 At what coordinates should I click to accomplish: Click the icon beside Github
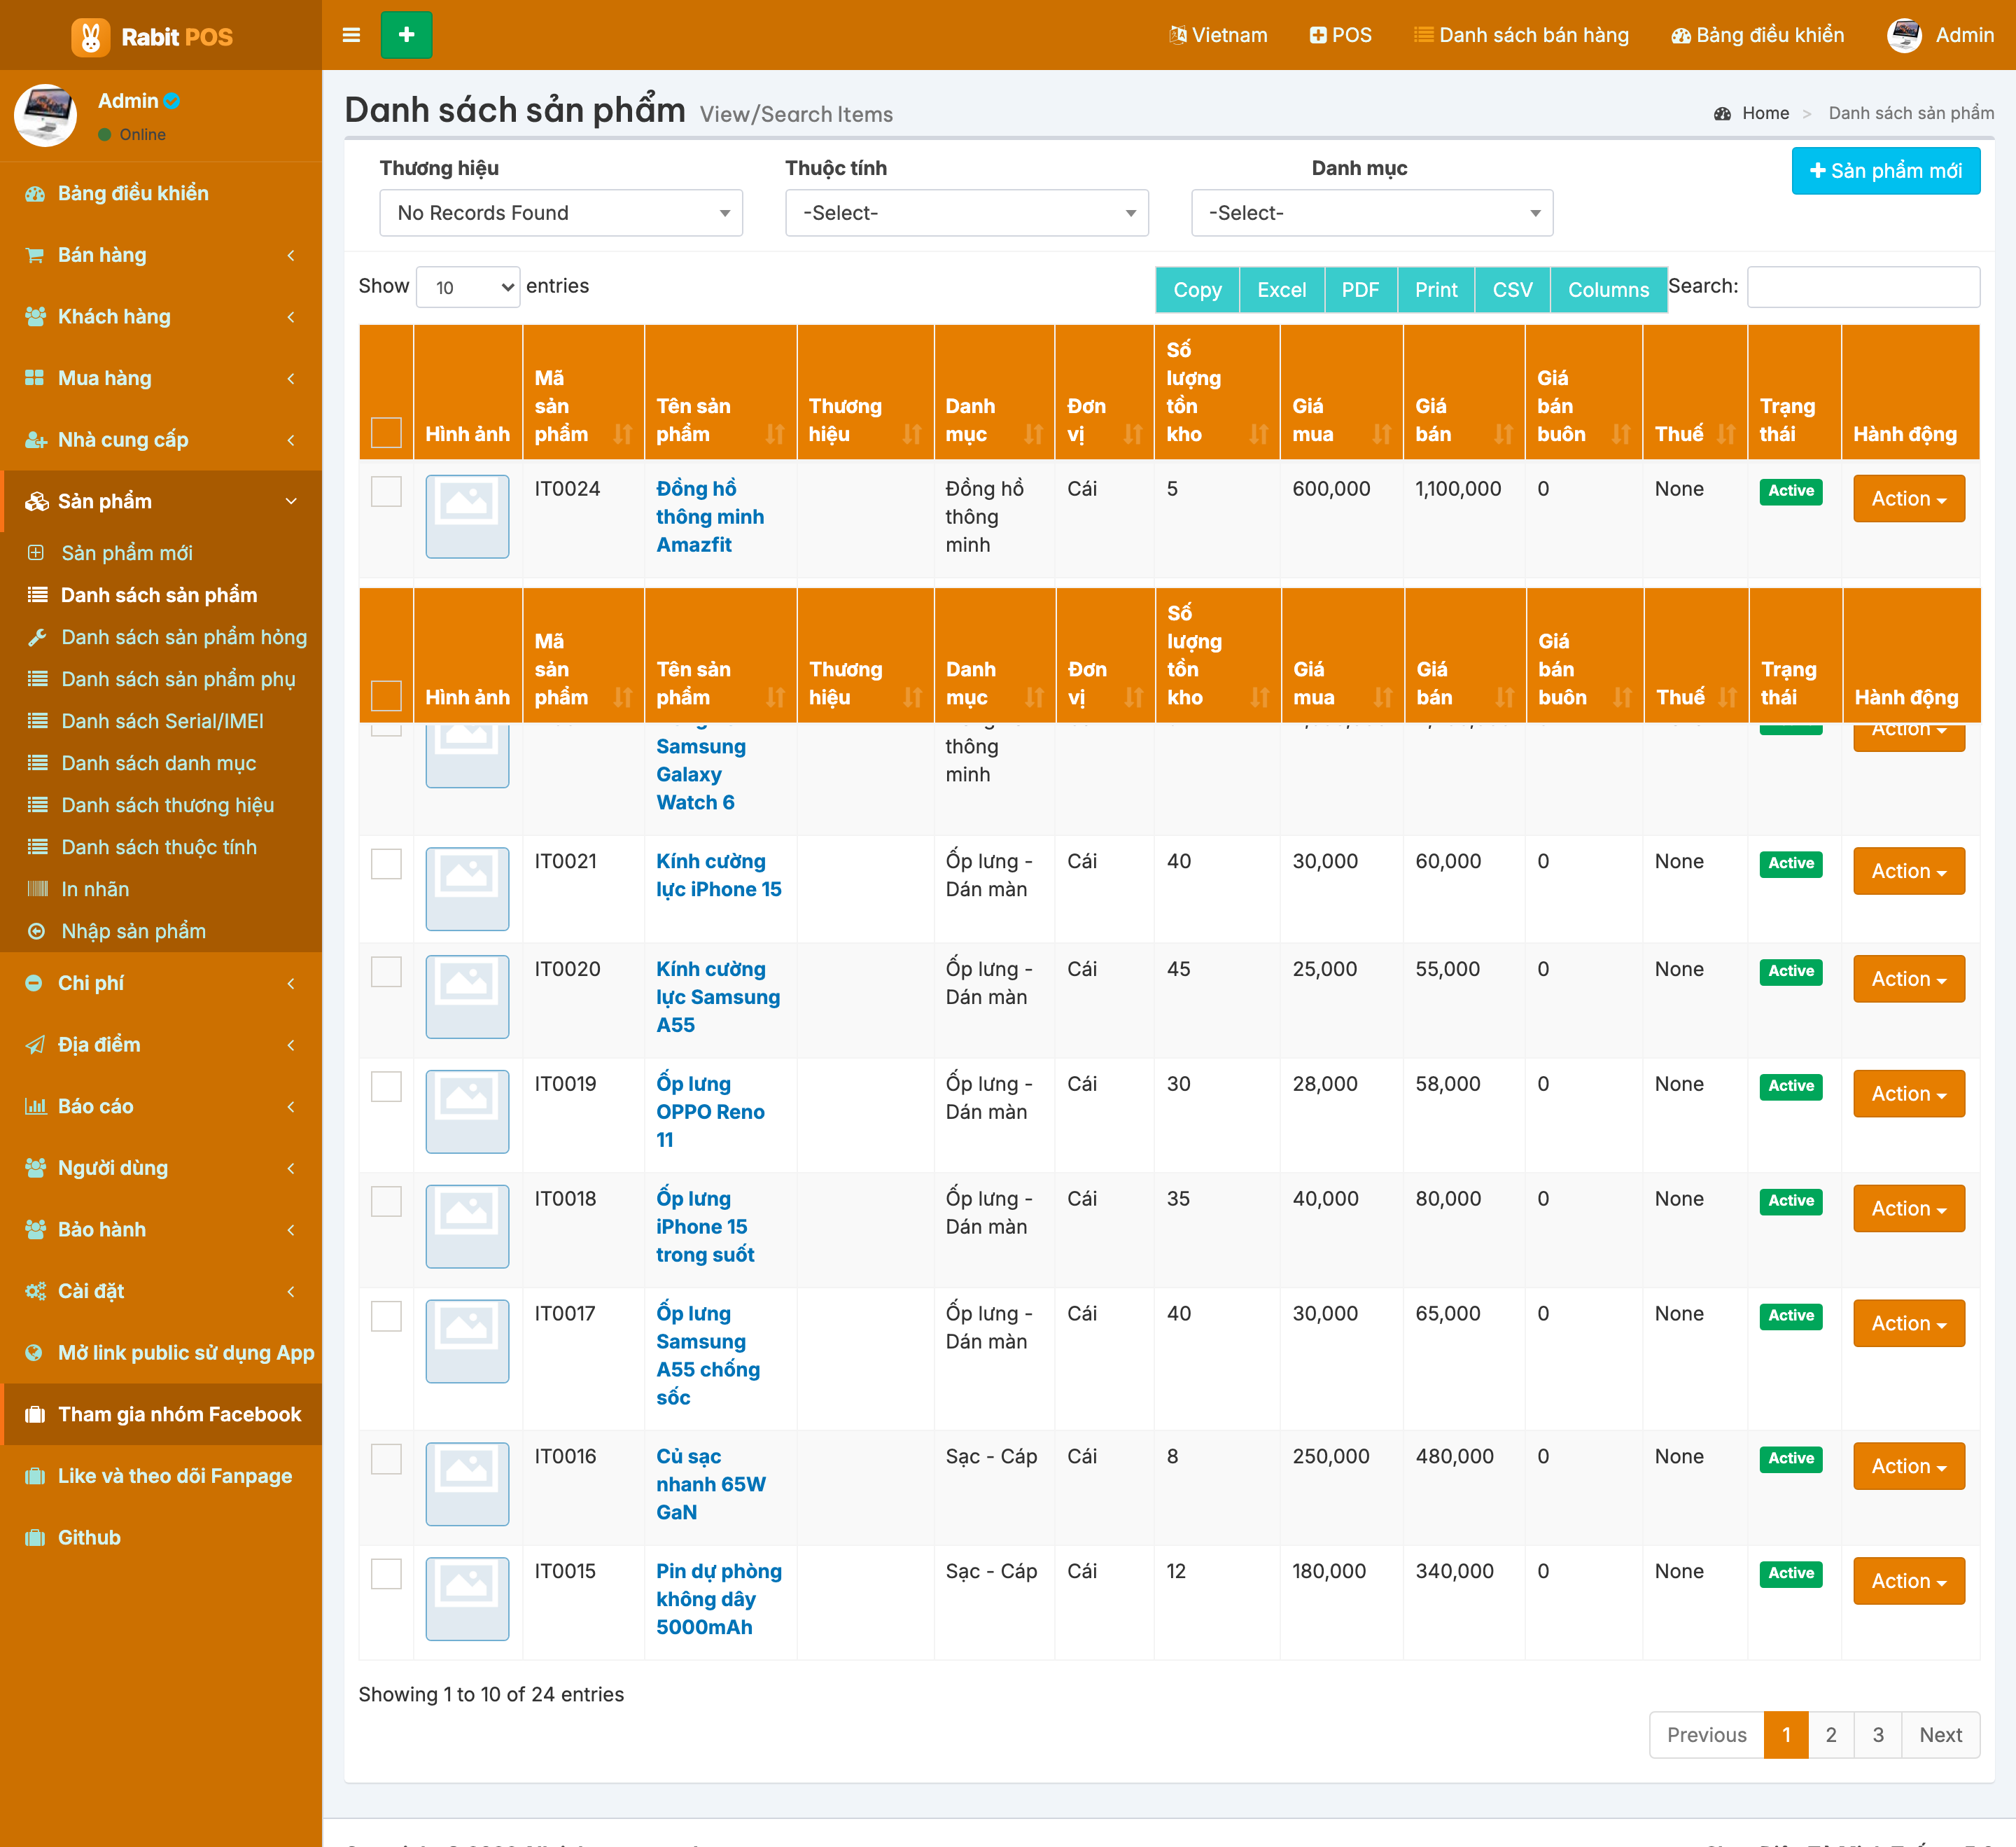[35, 1538]
